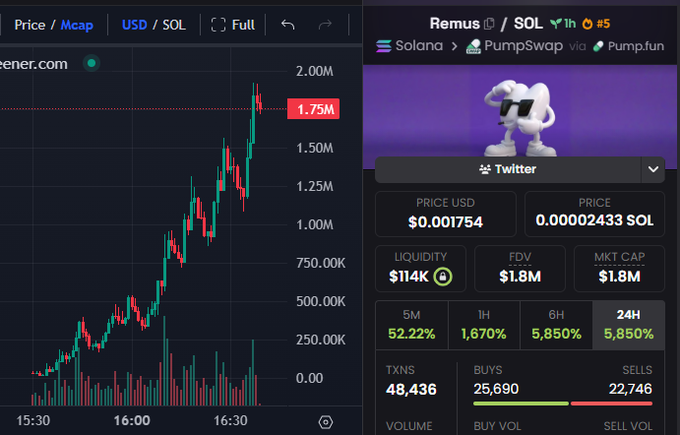Click the Remus token name
The height and width of the screenshot is (435, 680).
pyautogui.click(x=454, y=23)
